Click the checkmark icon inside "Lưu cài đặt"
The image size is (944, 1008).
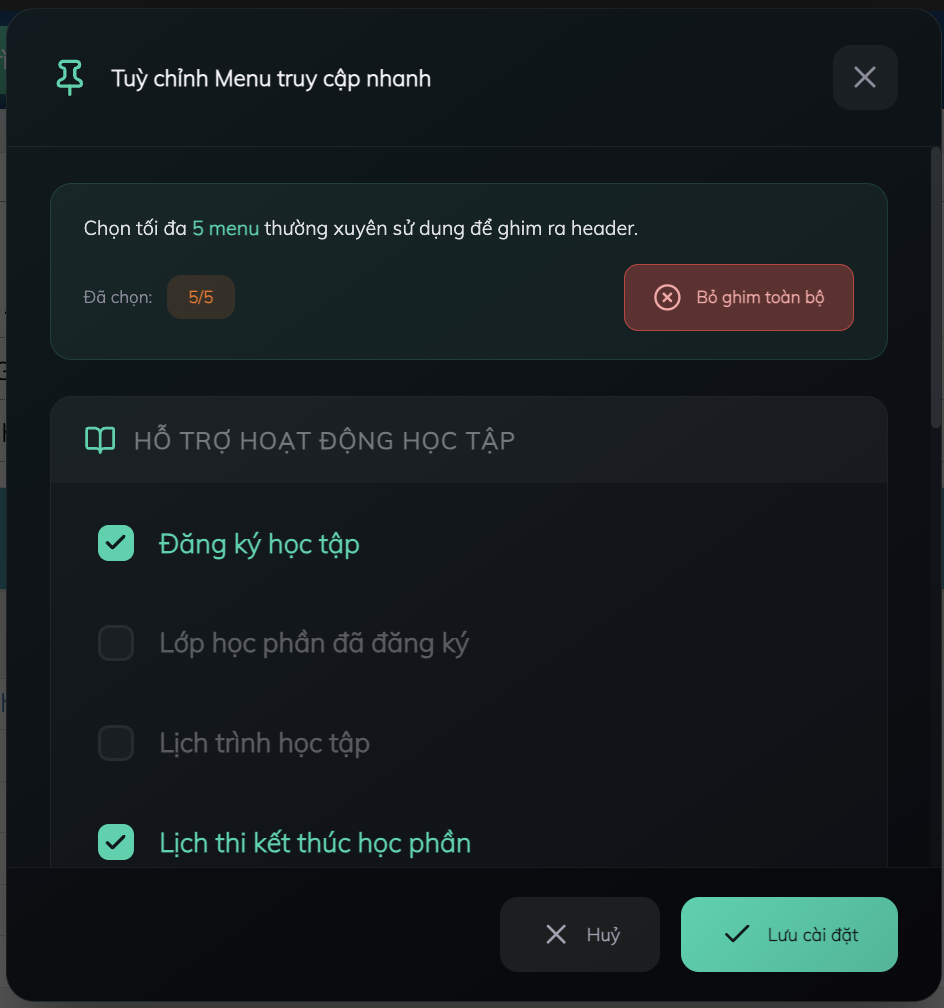click(x=737, y=934)
